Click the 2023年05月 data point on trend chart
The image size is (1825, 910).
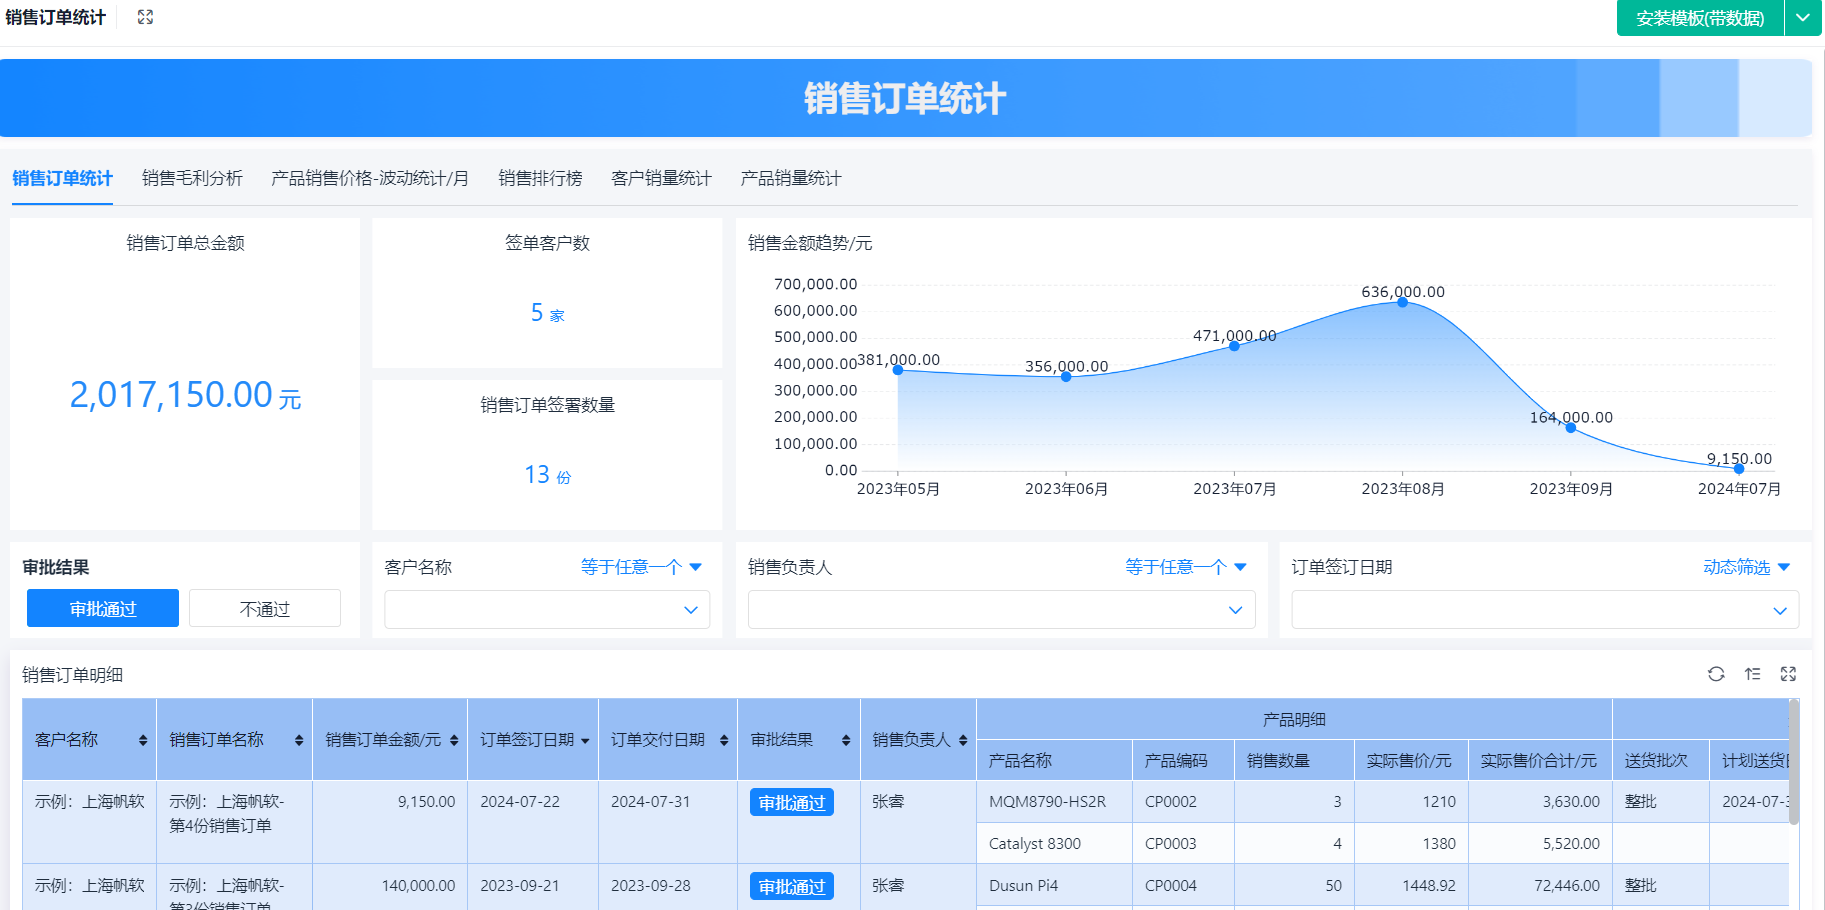898,370
